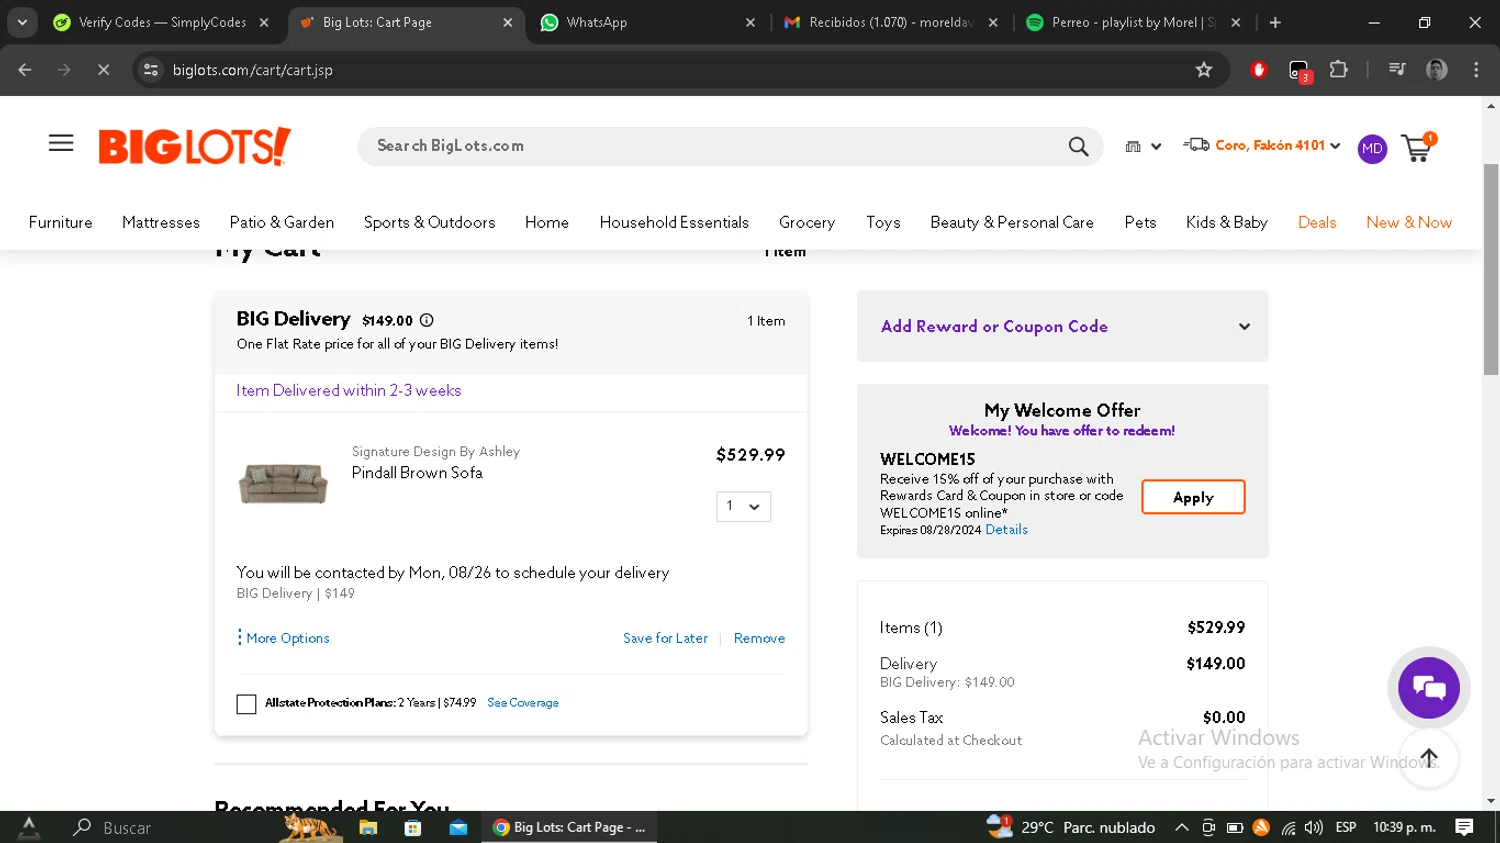Image resolution: width=1500 pixels, height=843 pixels.
Task: Close the Big Lots: Cart Page tab
Action: point(507,22)
